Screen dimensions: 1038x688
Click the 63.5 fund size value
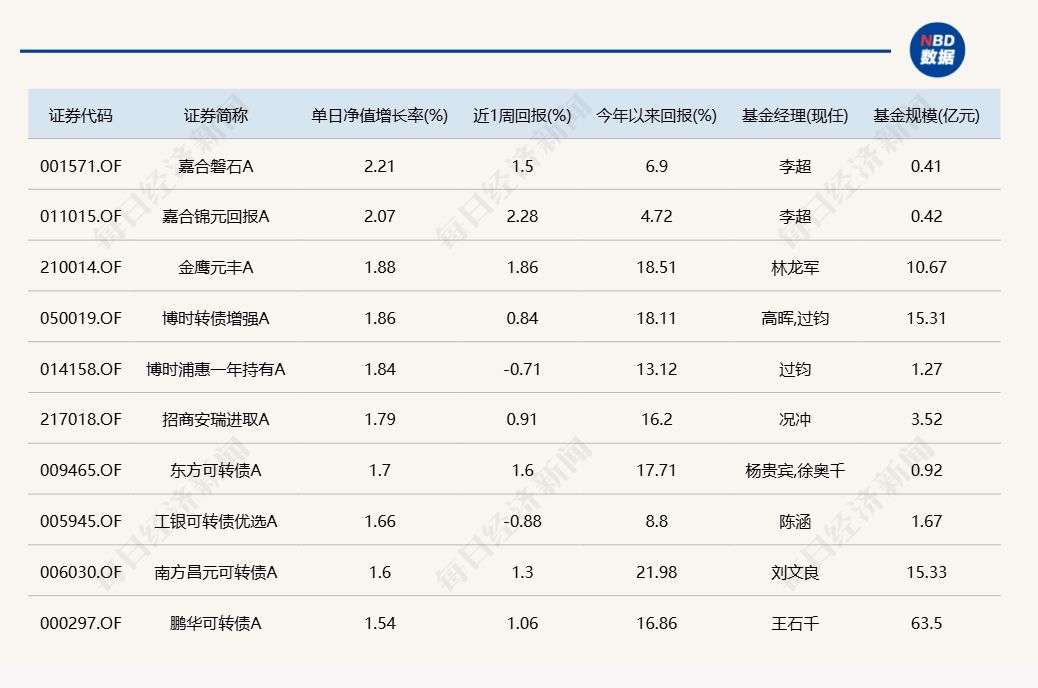point(926,623)
